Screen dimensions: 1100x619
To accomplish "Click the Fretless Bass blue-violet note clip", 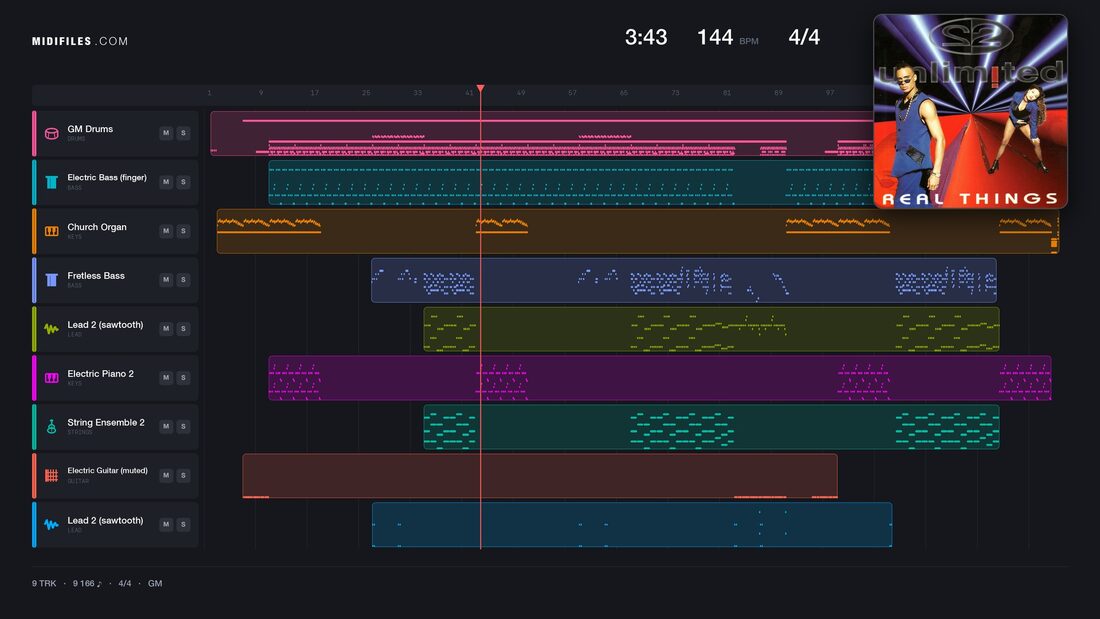I will click(x=684, y=280).
